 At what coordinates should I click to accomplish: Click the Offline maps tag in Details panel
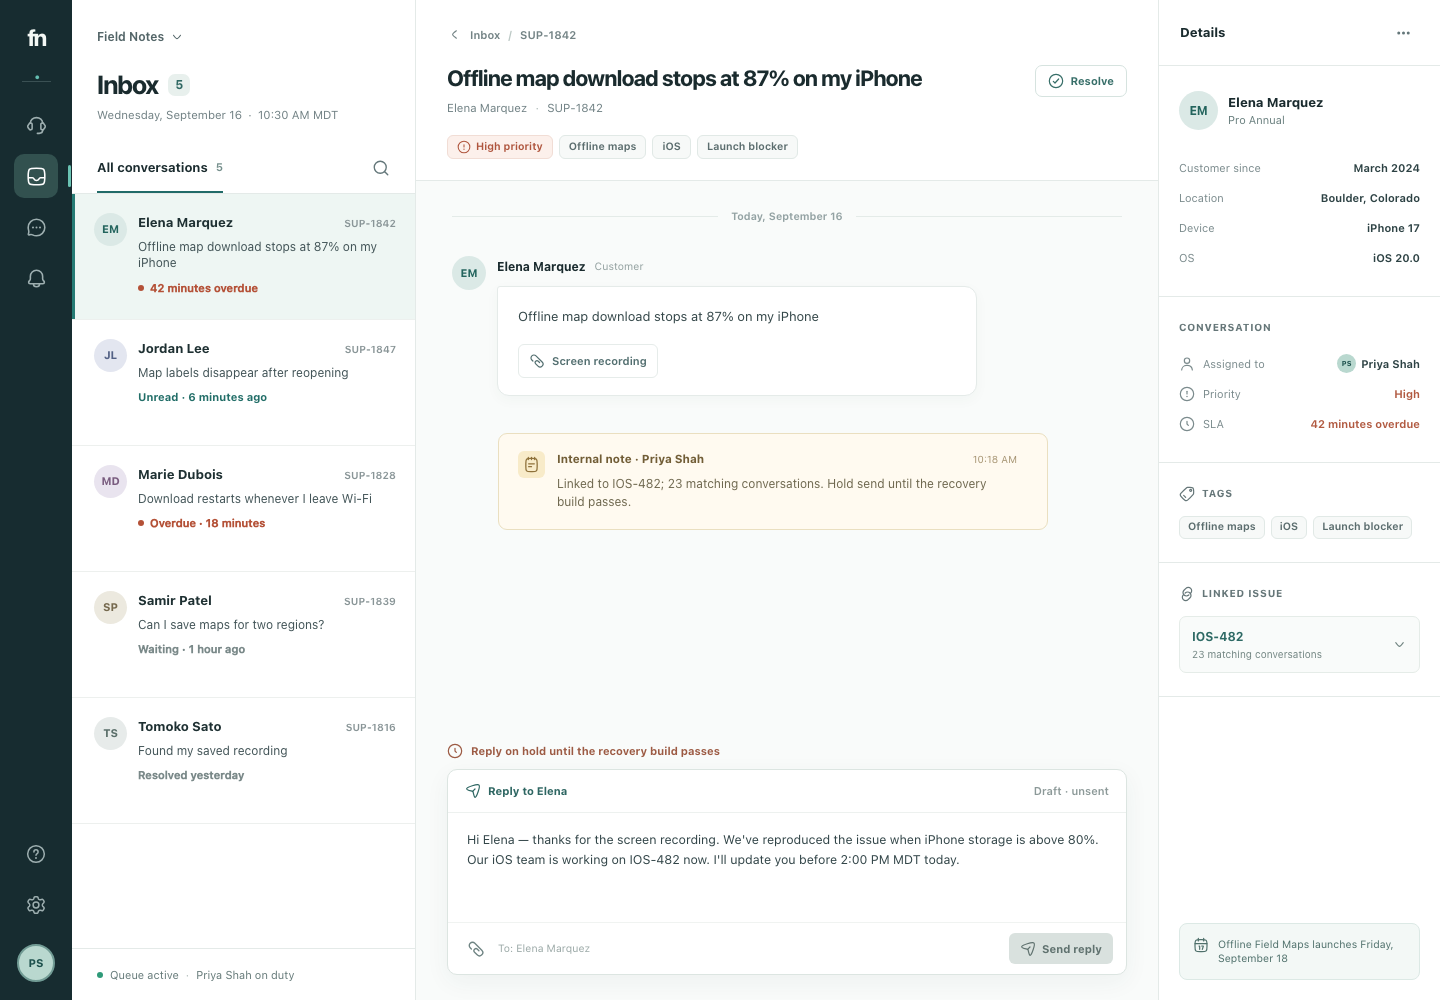(1222, 527)
